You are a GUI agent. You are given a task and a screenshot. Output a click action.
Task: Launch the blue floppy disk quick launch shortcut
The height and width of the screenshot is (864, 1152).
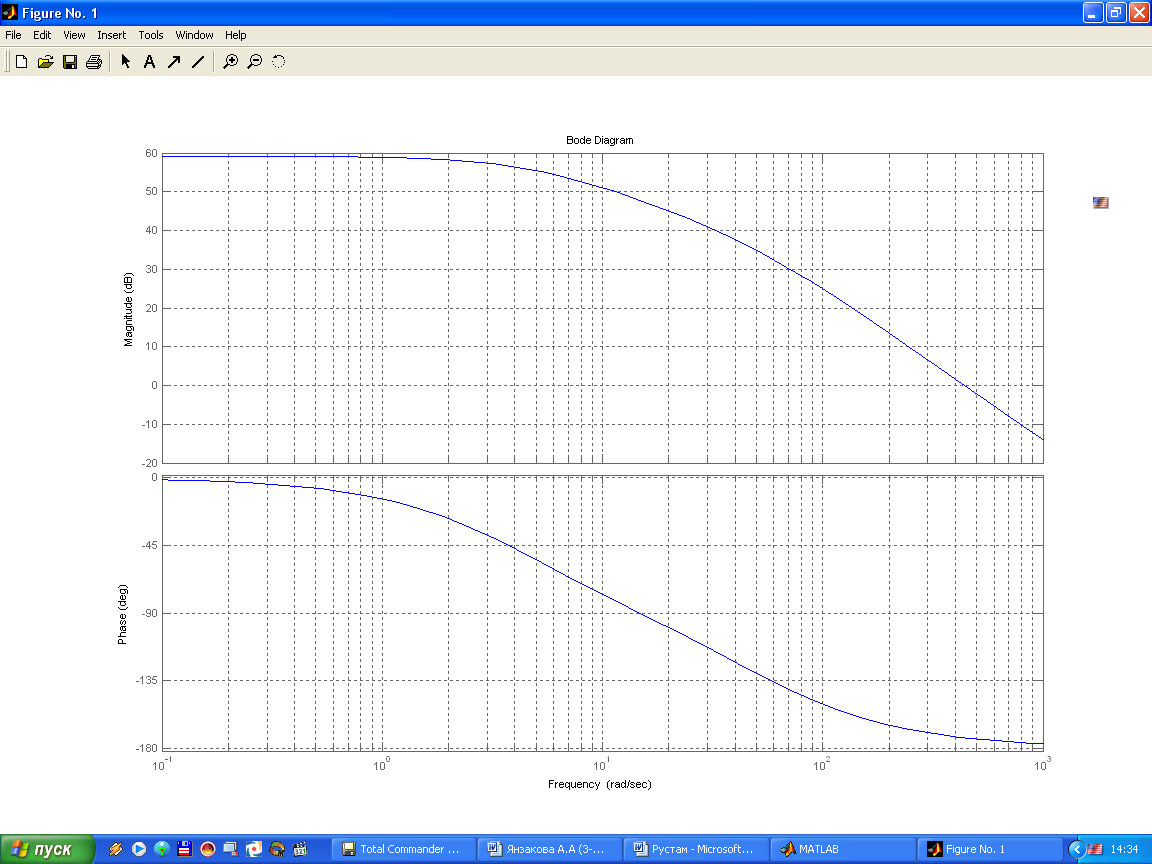point(184,849)
